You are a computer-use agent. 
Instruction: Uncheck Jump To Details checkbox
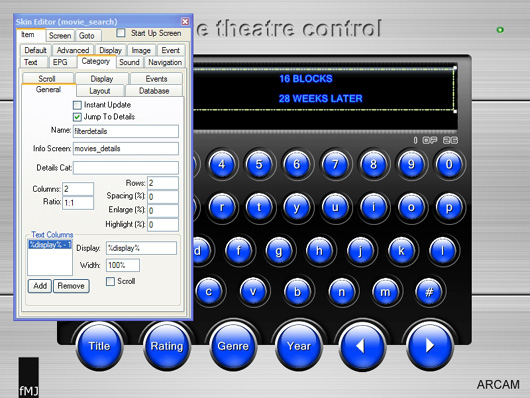pos(77,117)
